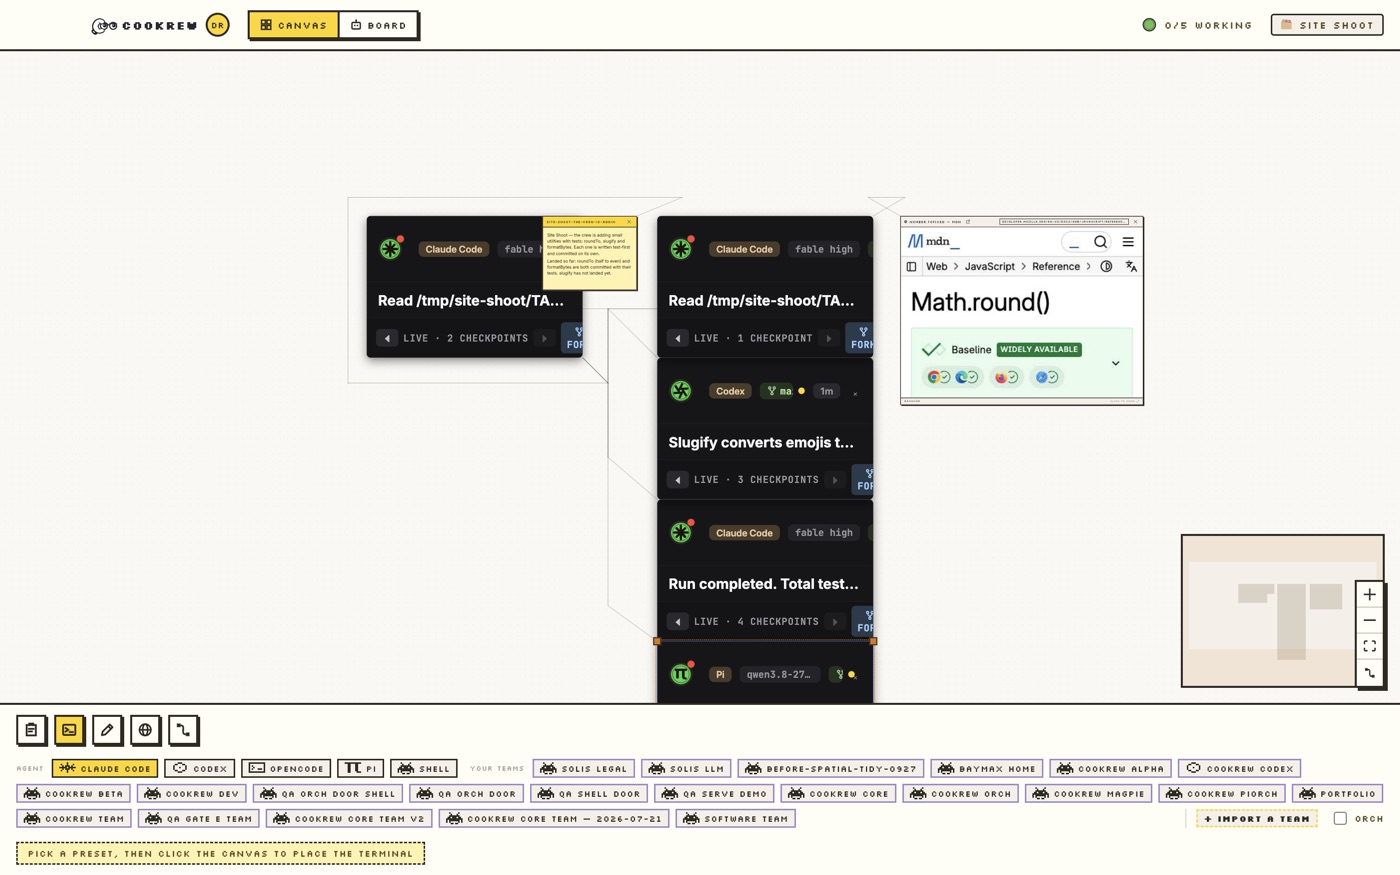Image resolution: width=1400 pixels, height=875 pixels.
Task: Select the Pi agent preset
Action: [x=361, y=768]
